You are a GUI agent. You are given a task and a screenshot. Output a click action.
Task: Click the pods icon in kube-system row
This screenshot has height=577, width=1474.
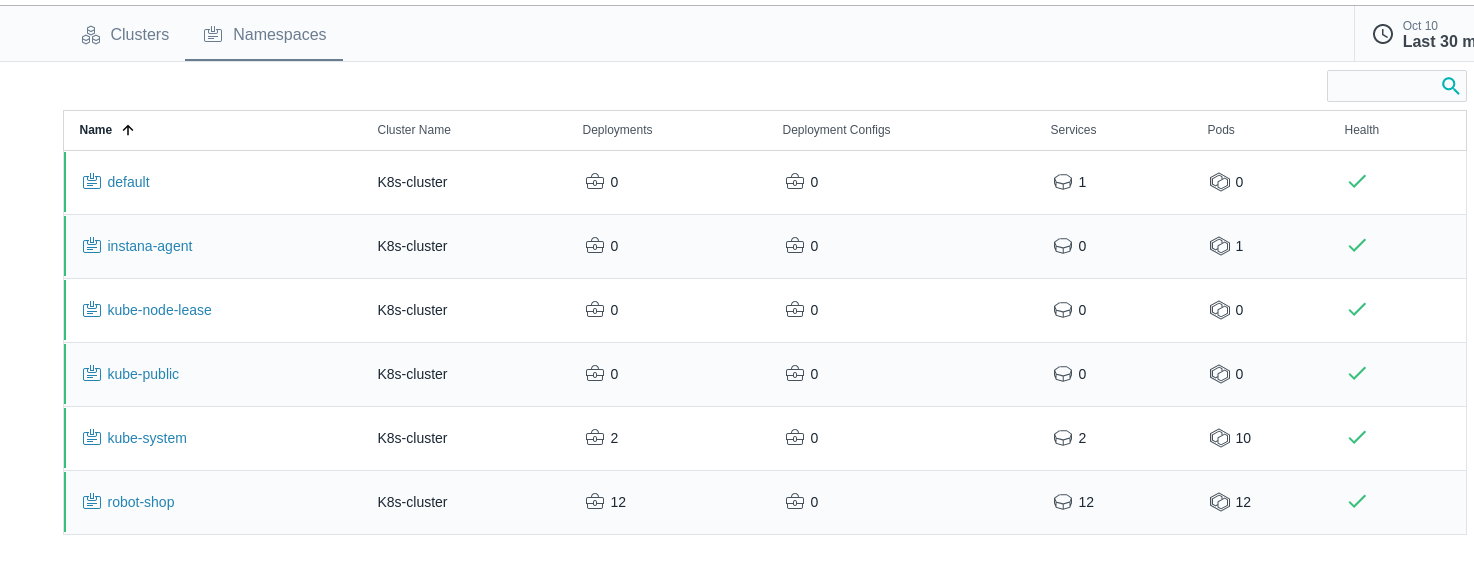[x=1219, y=438]
